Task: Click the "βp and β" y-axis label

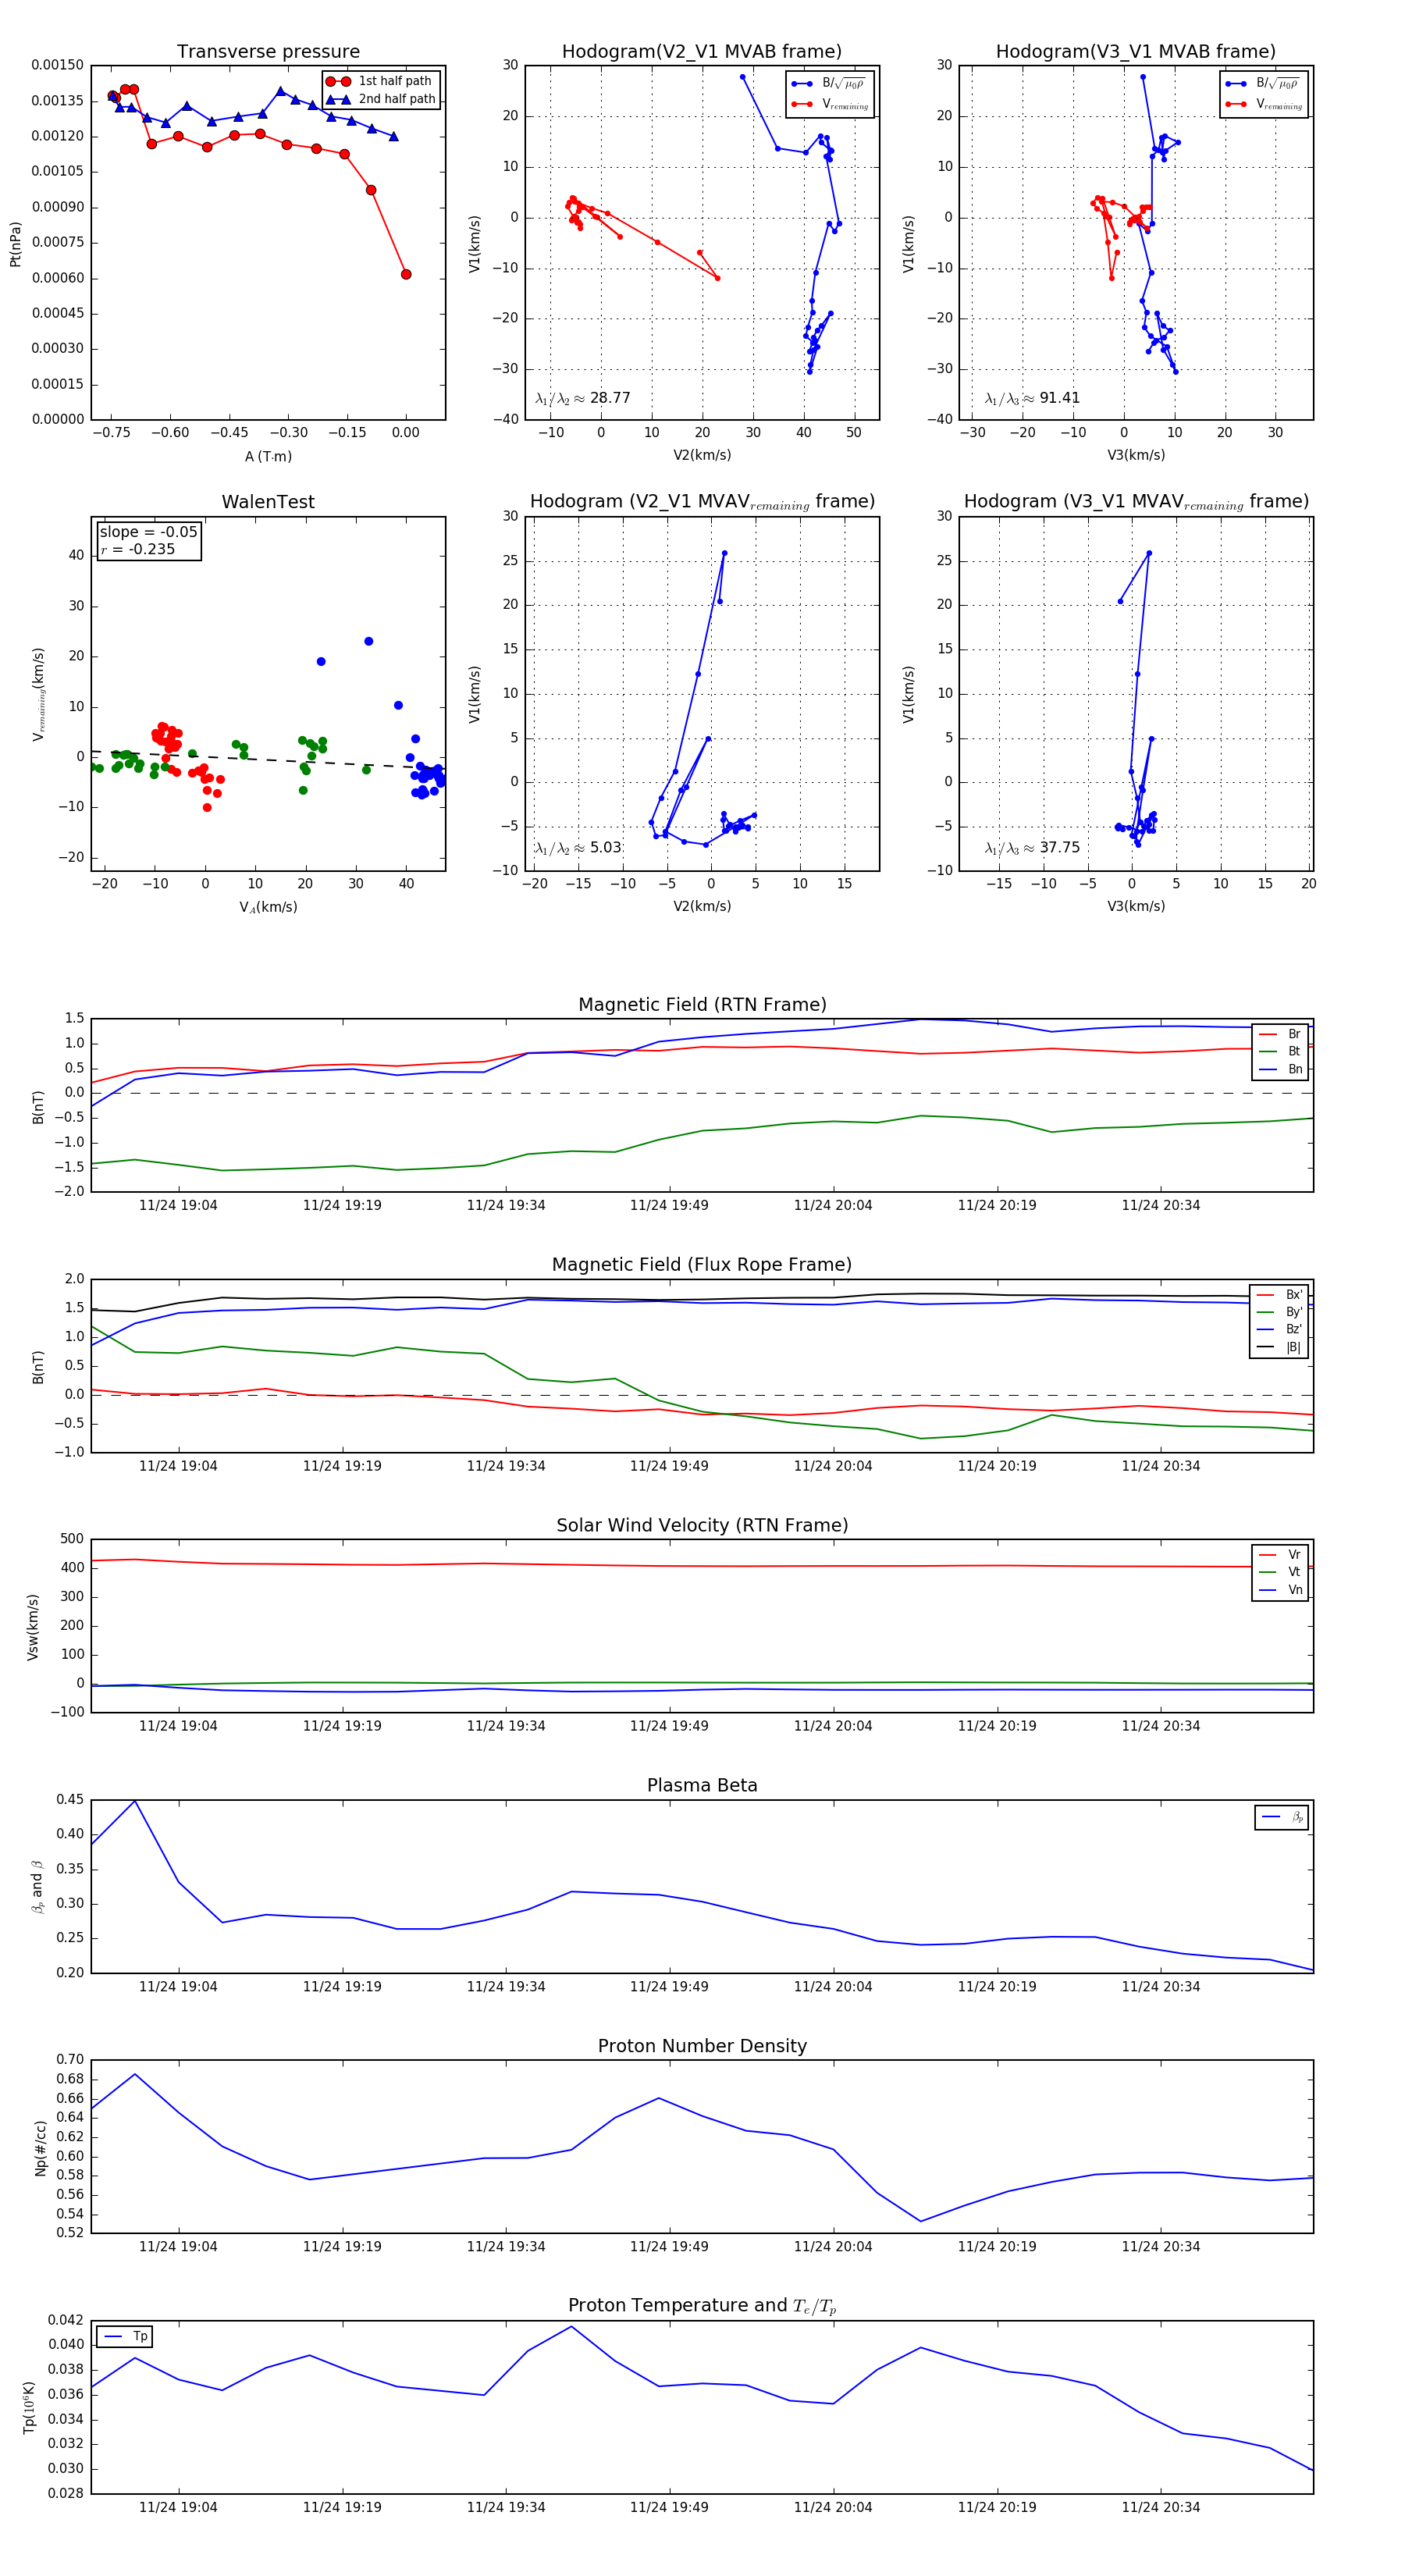Action: 37,1887
